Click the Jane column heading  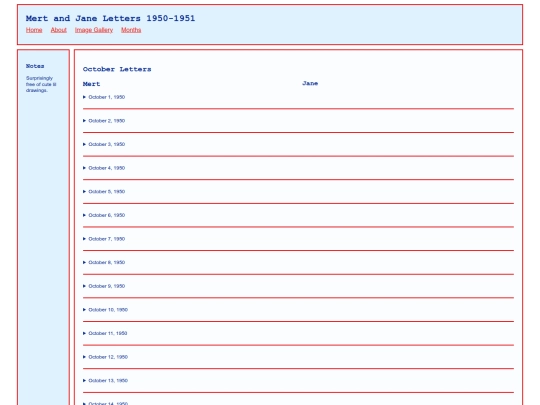point(310,83)
